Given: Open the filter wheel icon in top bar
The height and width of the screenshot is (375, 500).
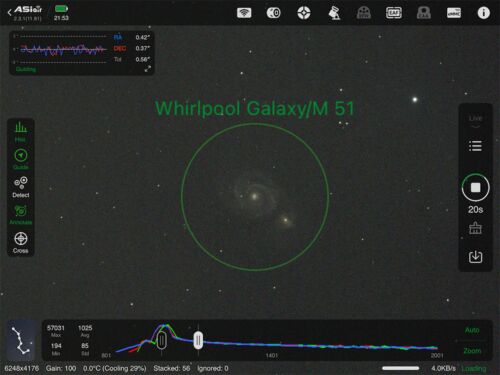Looking at the screenshot, I should (364, 13).
